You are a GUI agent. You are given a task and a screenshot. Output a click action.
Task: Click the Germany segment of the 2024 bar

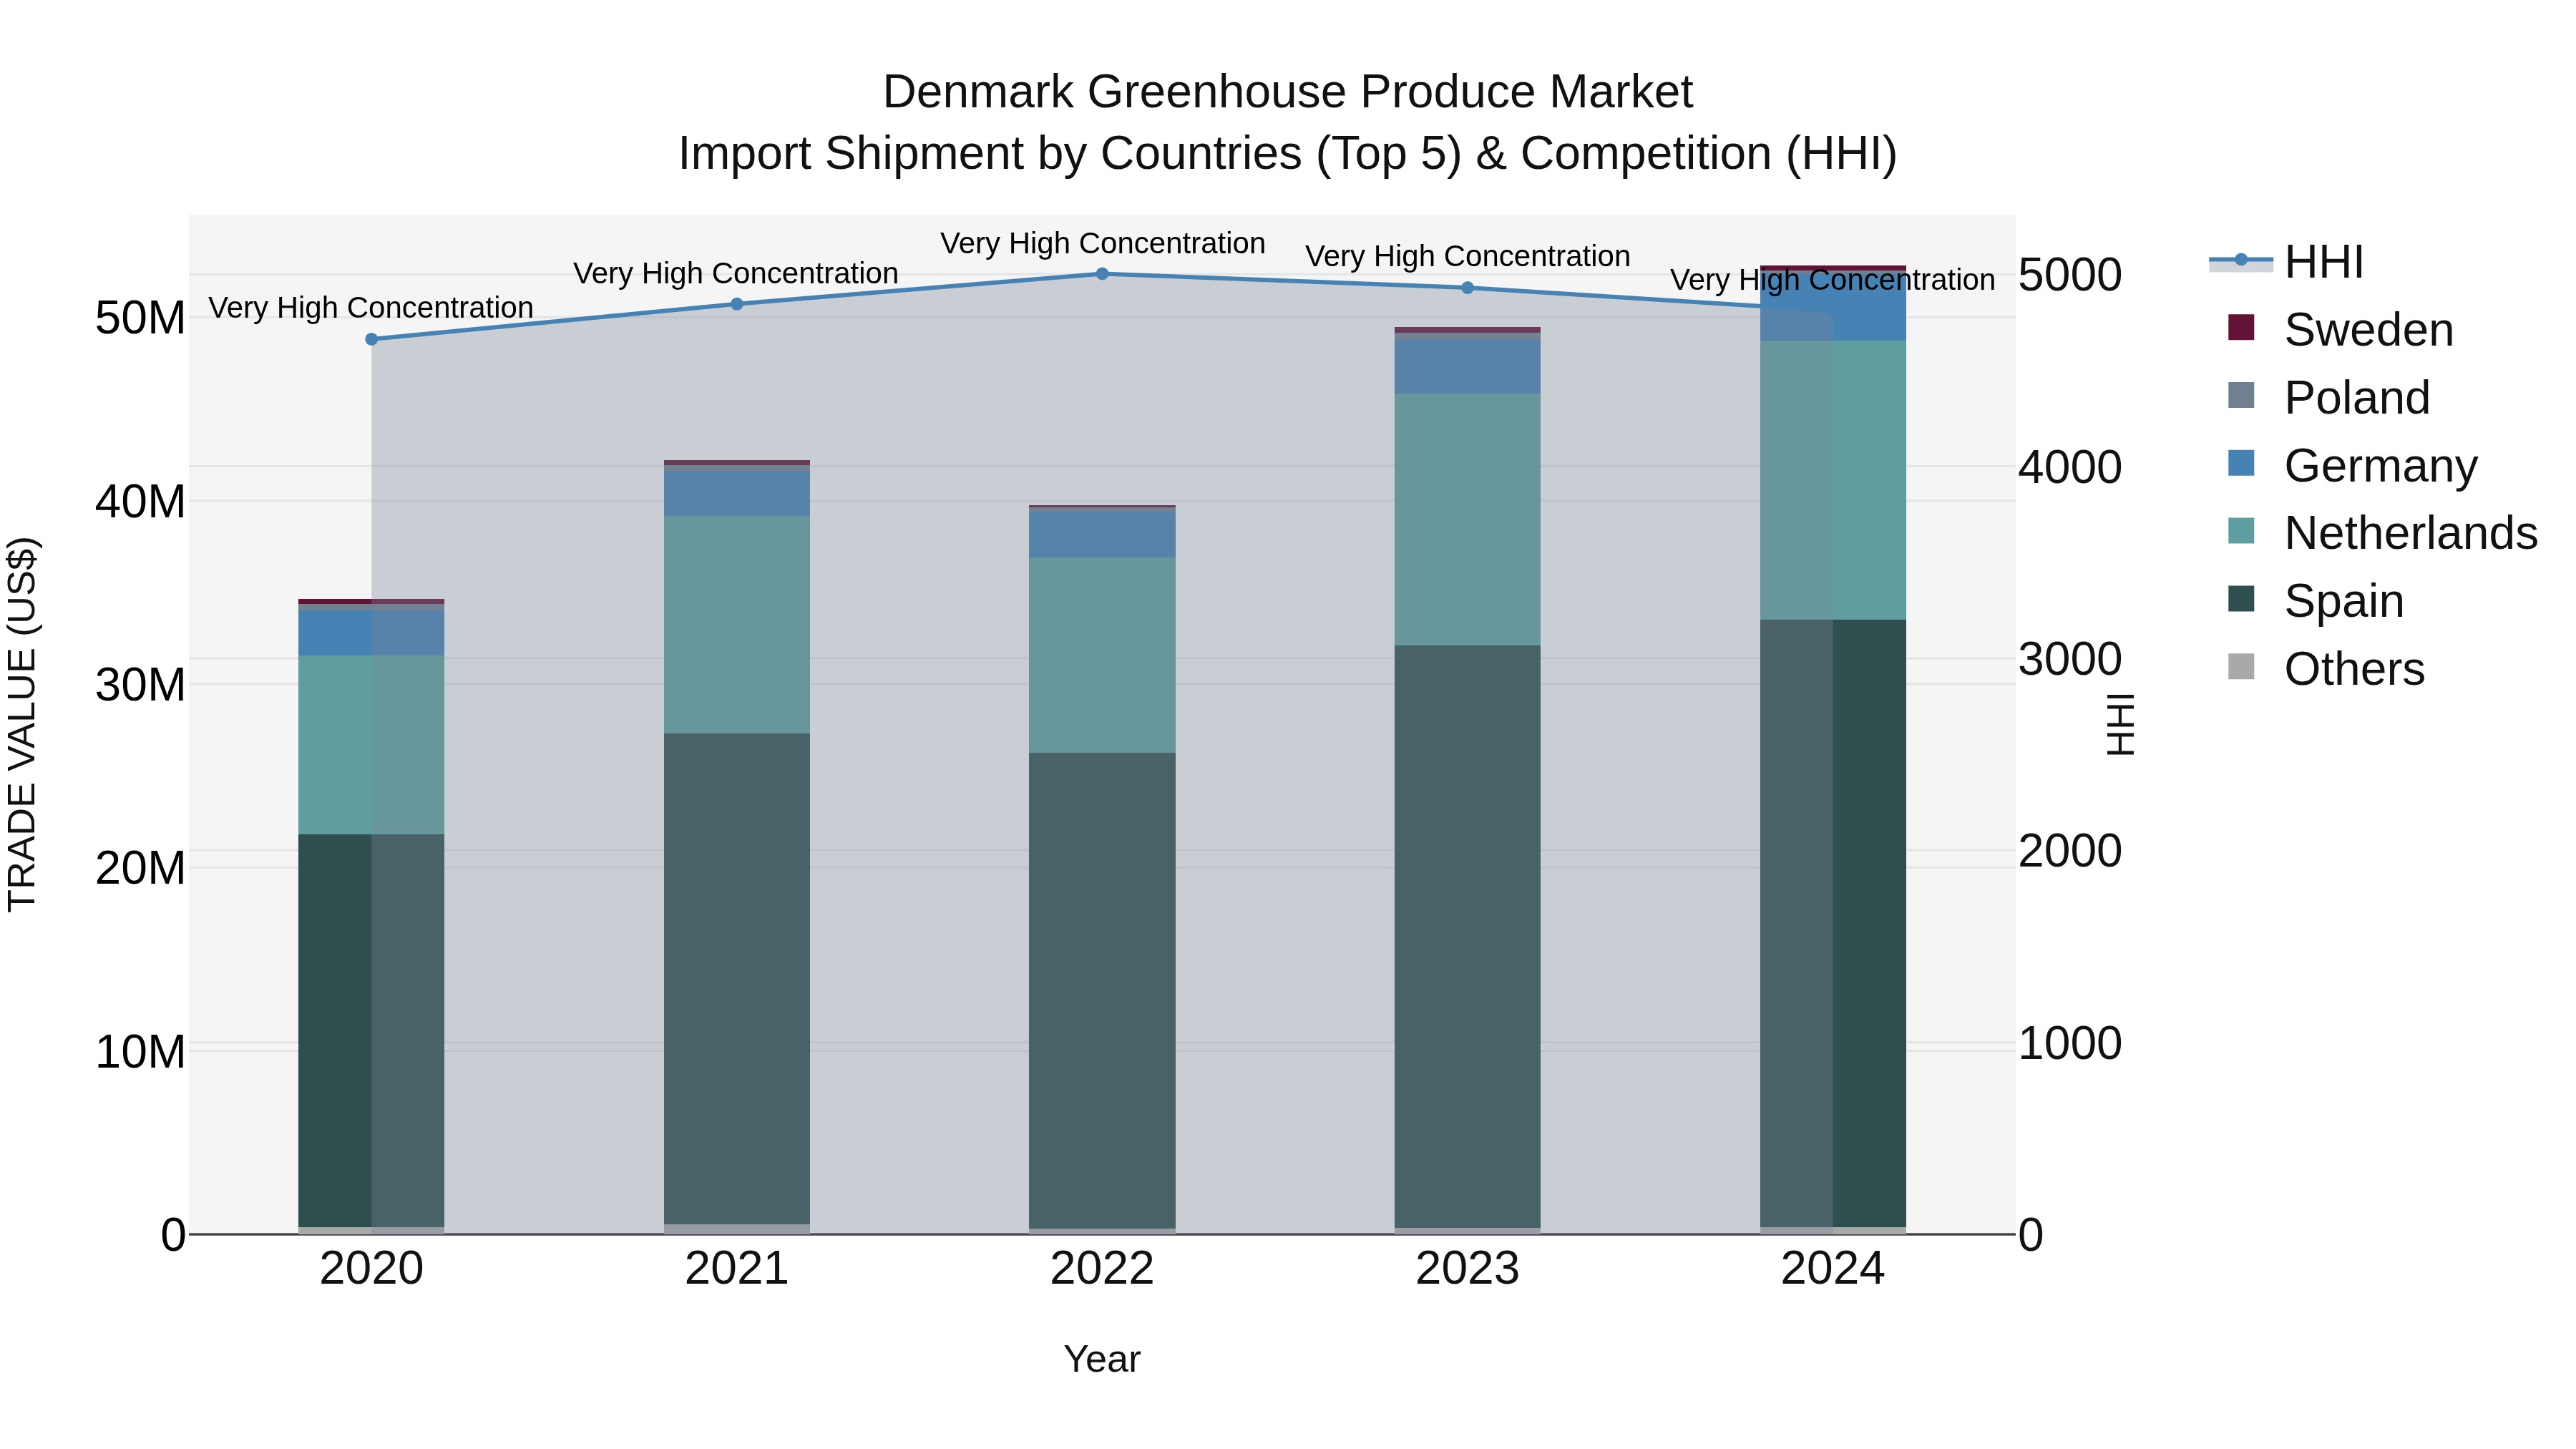[1833, 308]
